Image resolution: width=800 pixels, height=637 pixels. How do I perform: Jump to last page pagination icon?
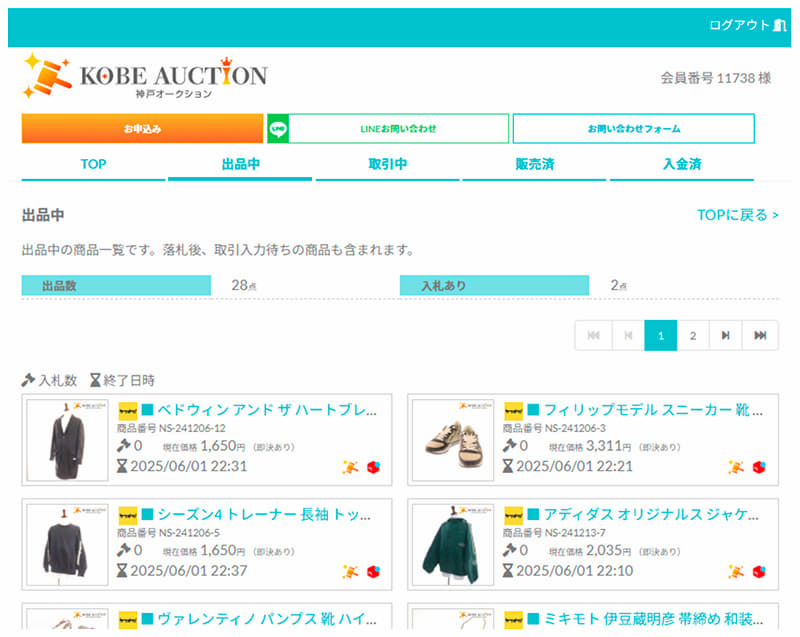point(760,336)
